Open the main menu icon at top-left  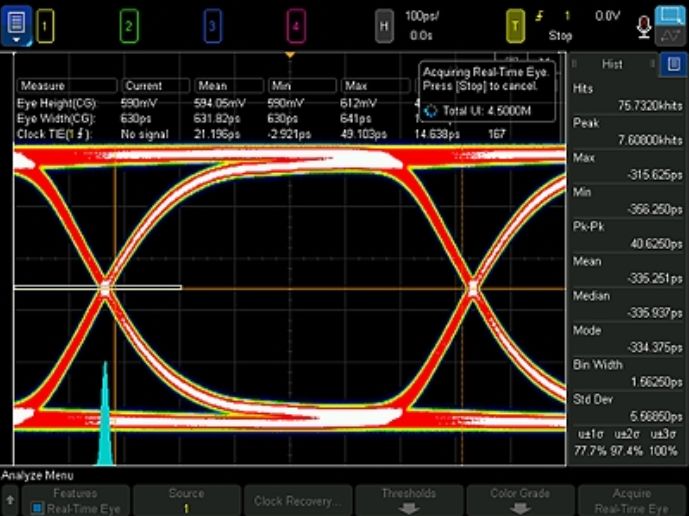(16, 24)
